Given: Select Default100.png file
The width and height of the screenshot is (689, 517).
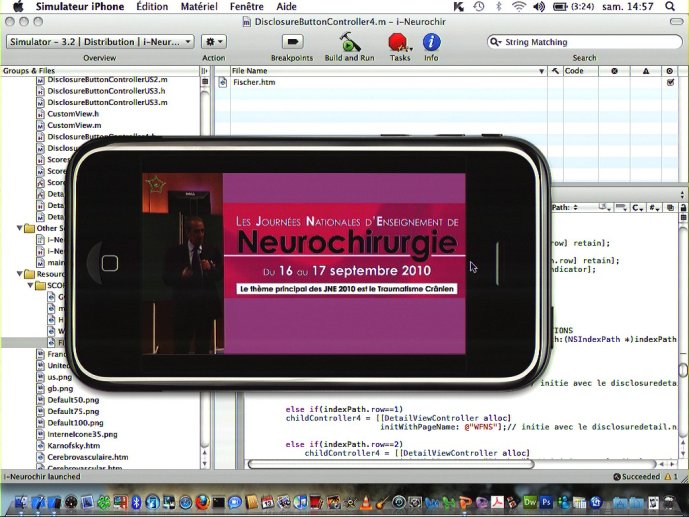Looking at the screenshot, I should (x=75, y=423).
